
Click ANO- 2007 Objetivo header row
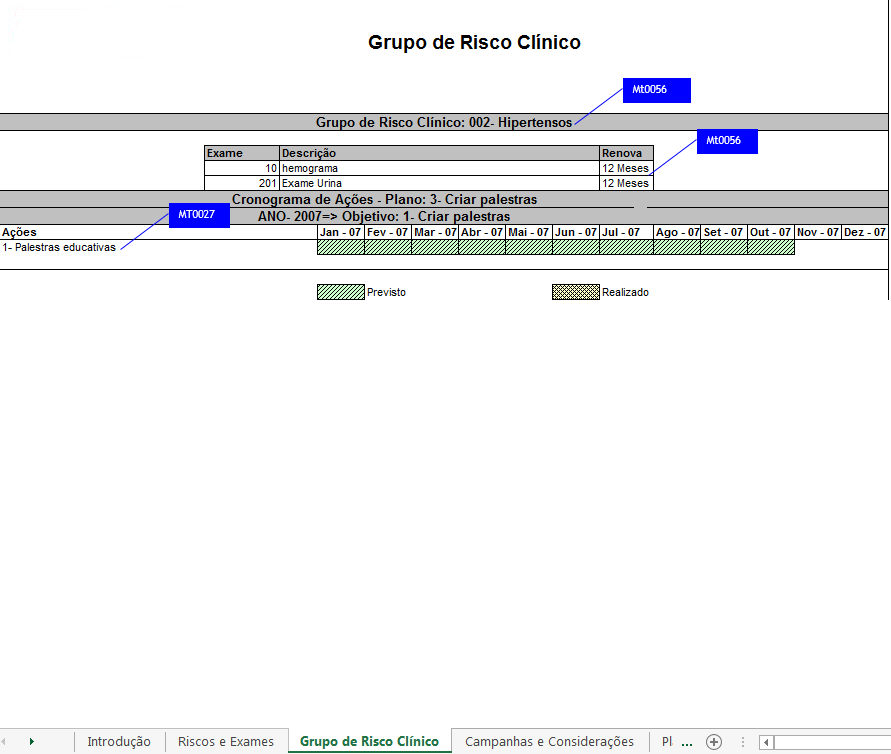444,216
